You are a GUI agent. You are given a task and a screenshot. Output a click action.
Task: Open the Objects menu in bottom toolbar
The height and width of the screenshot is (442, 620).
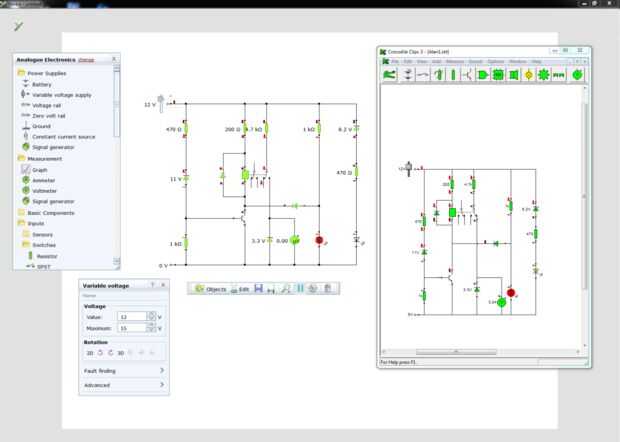pos(211,289)
